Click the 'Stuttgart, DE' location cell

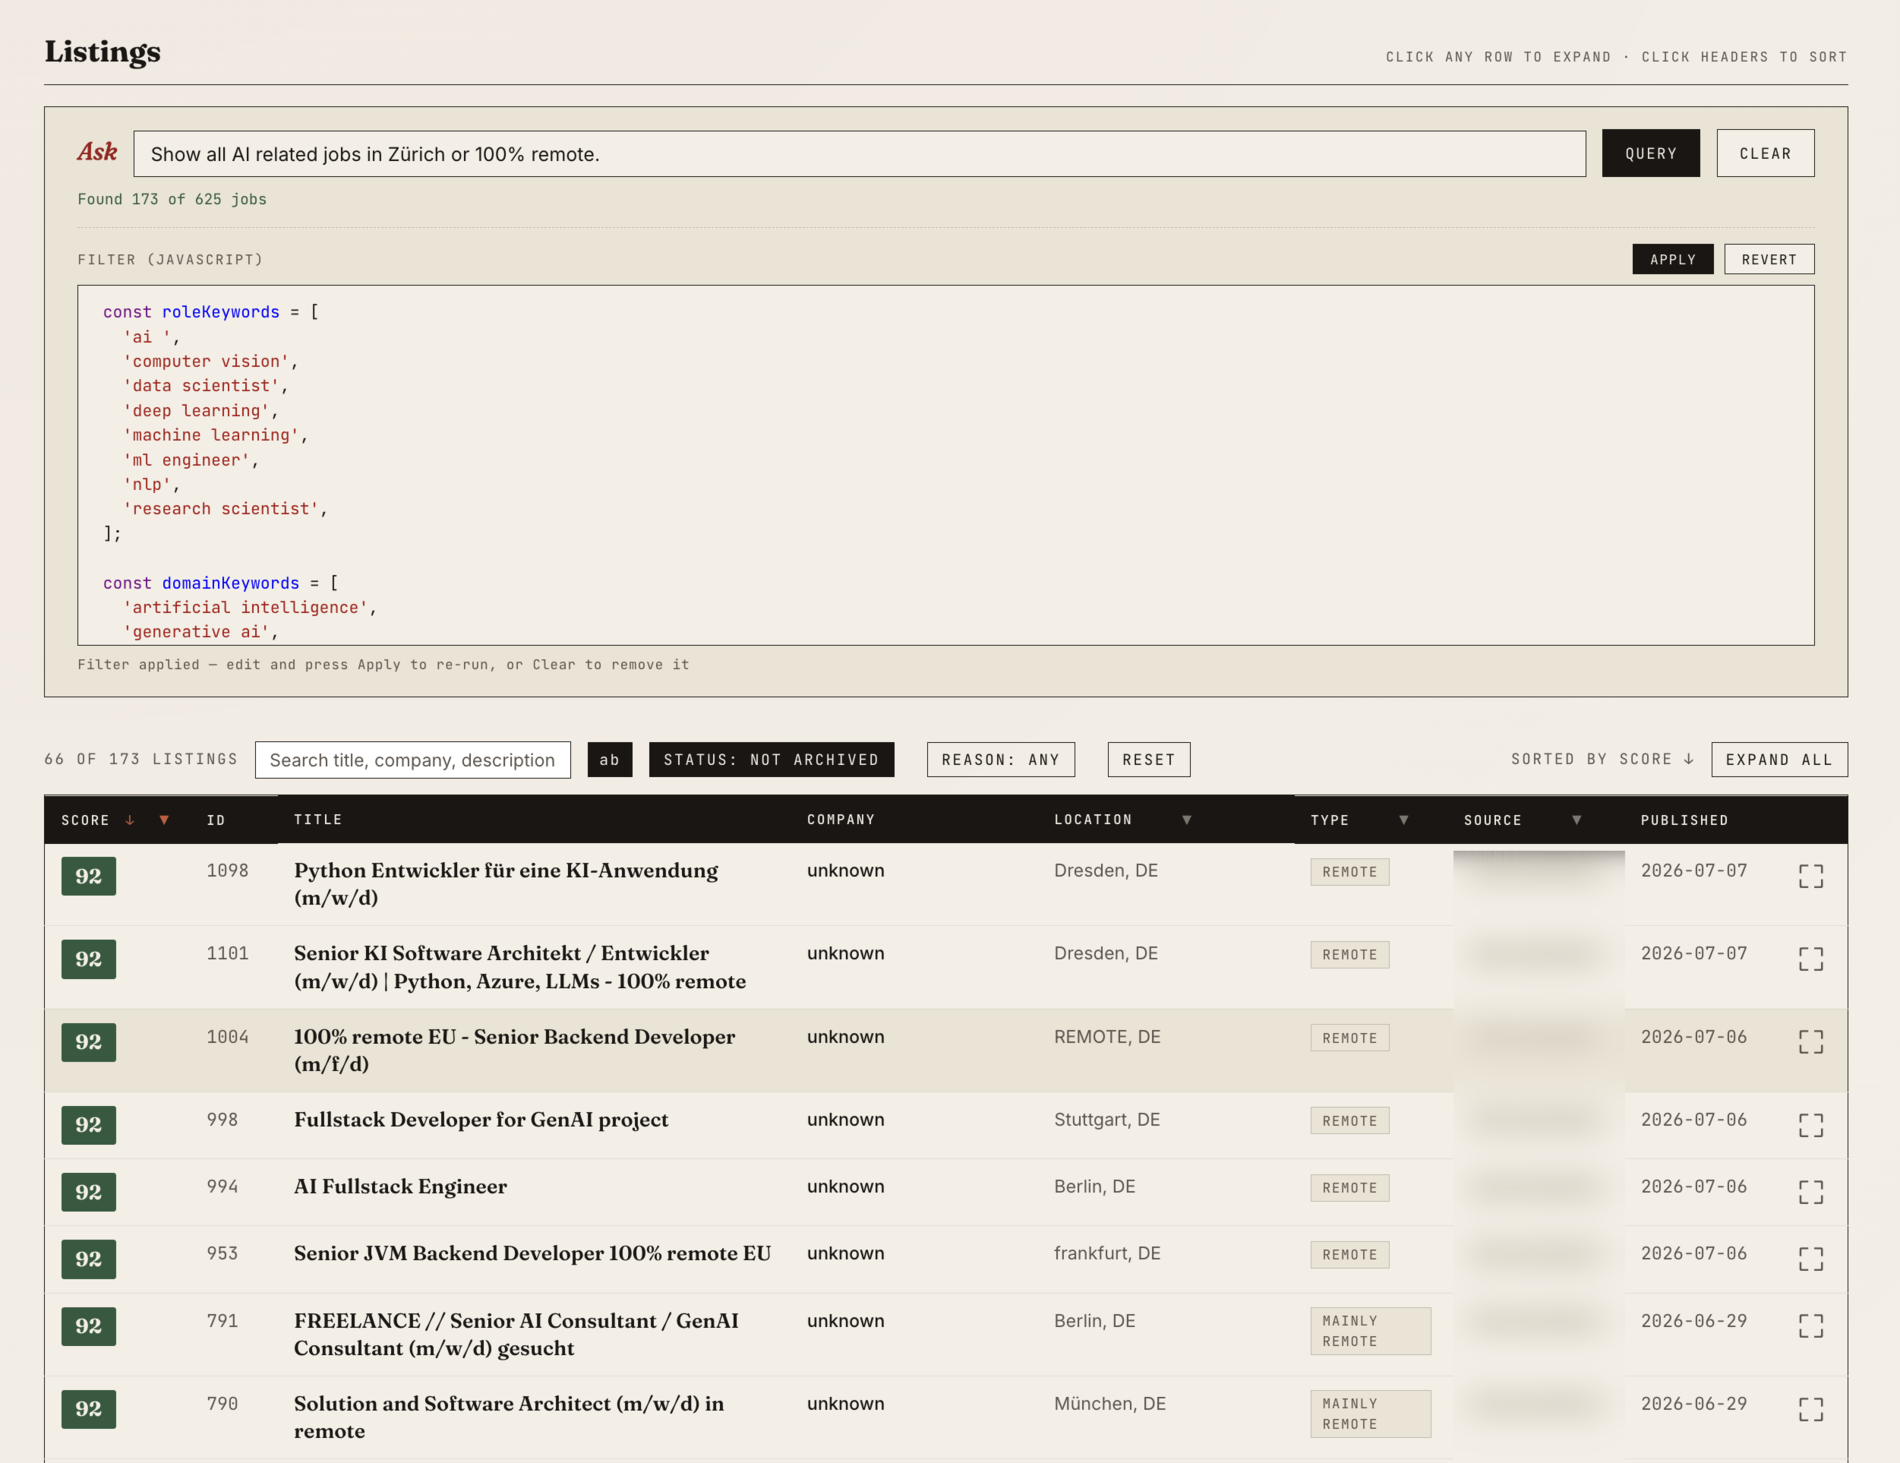tap(1106, 1120)
